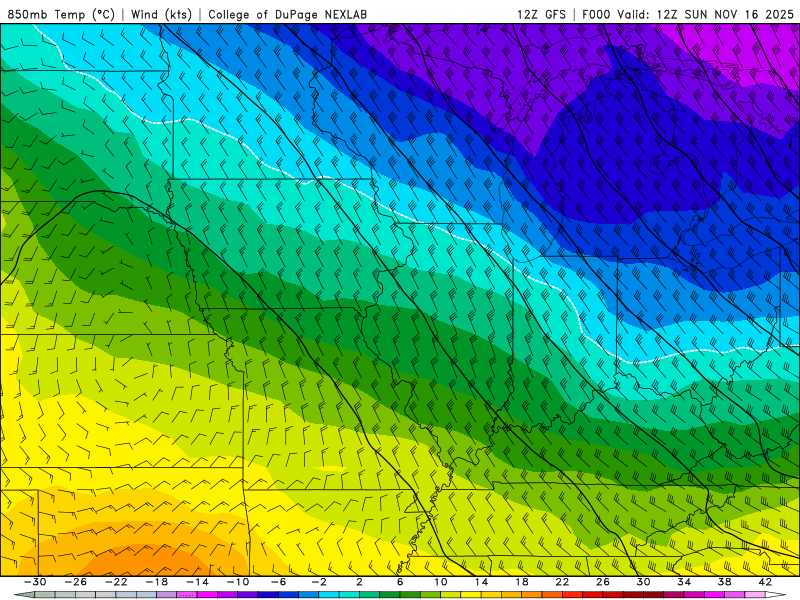Click the 14 value on the color scale
Screen dimensions: 800x600
(481, 582)
